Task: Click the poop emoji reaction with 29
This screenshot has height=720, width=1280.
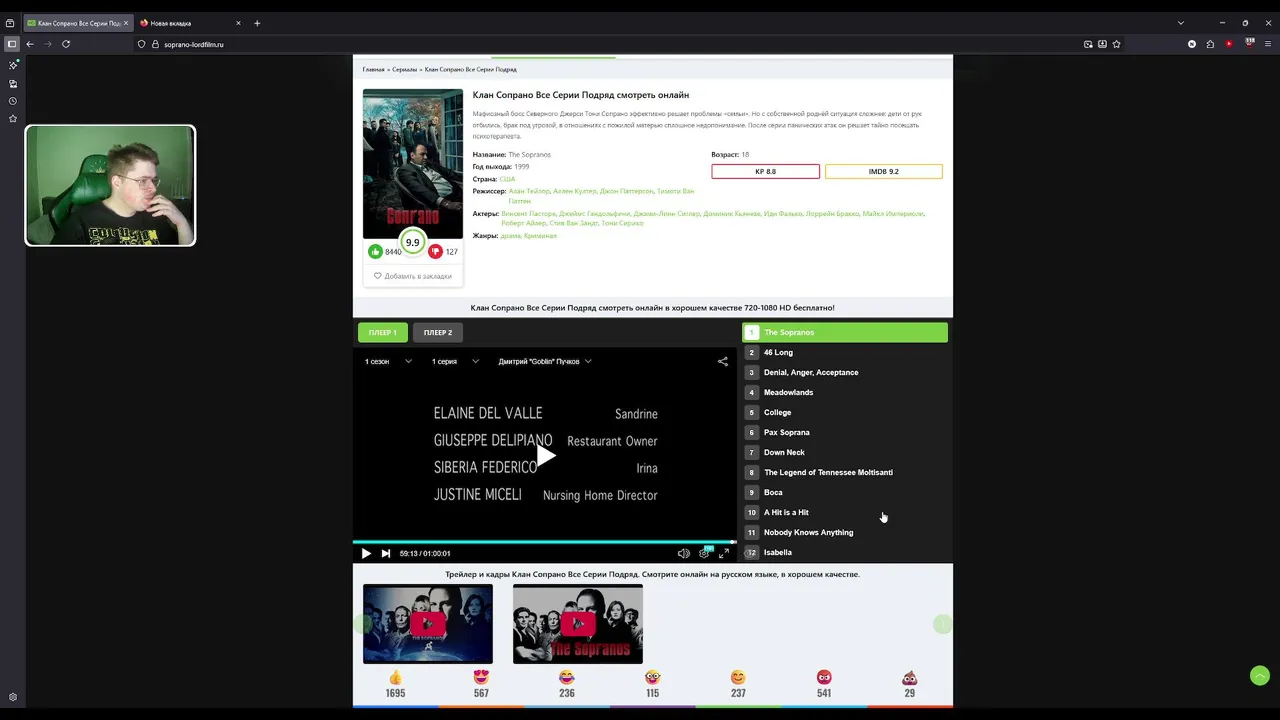Action: coord(909,678)
